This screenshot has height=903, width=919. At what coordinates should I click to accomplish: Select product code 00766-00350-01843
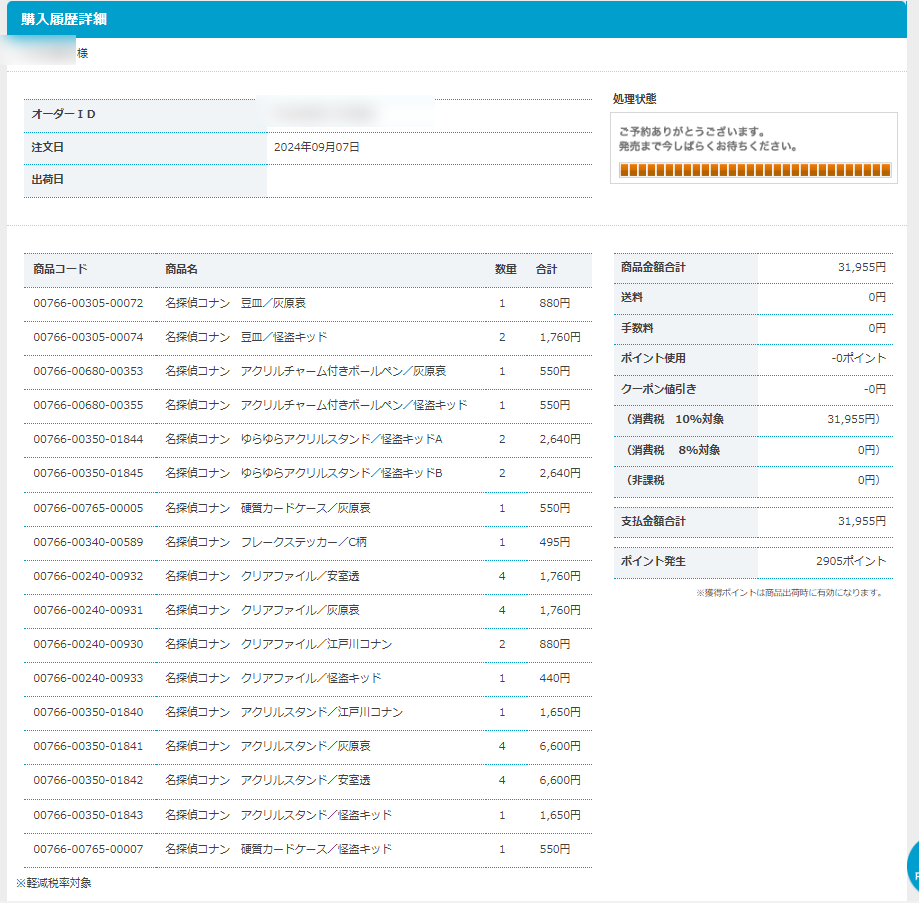coord(88,815)
